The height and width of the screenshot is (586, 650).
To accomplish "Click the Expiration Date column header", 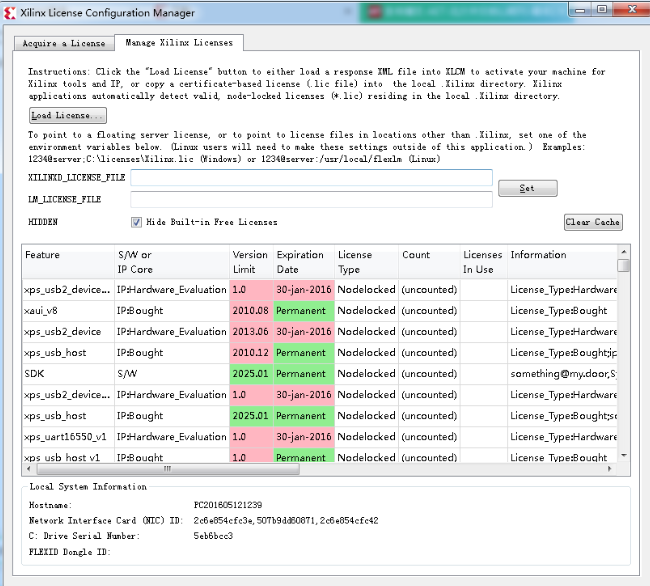I will (x=302, y=260).
